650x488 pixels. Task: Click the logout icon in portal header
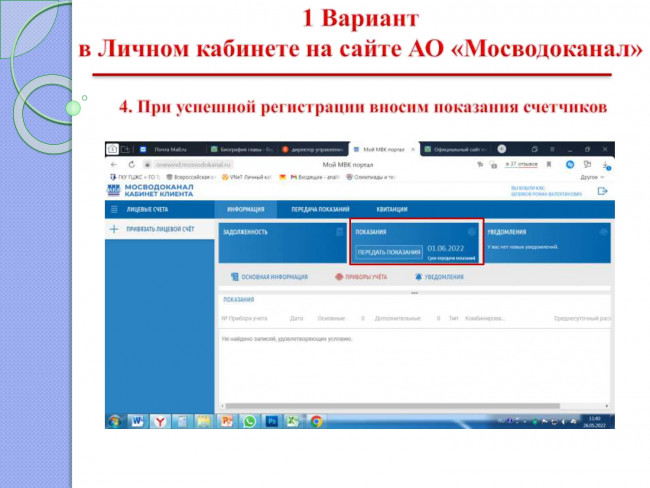[x=602, y=191]
